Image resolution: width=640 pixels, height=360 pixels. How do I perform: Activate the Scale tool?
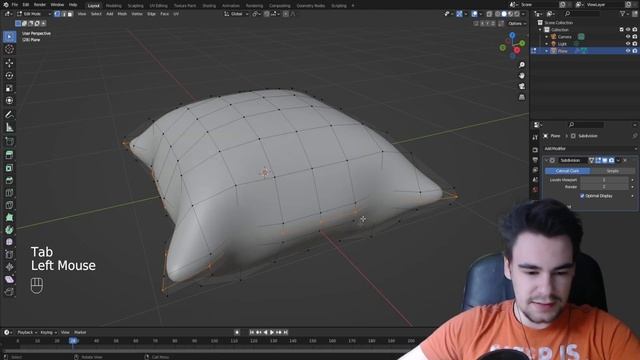pos(9,88)
